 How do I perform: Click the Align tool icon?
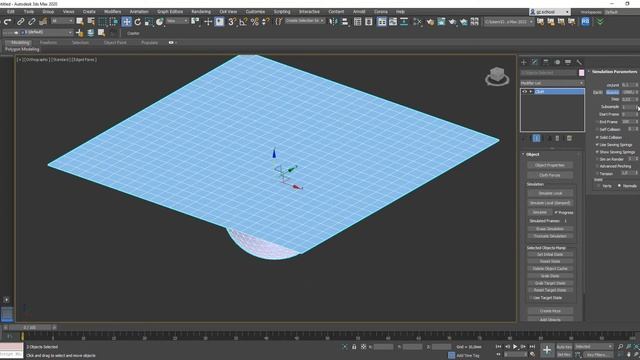(x=345, y=22)
